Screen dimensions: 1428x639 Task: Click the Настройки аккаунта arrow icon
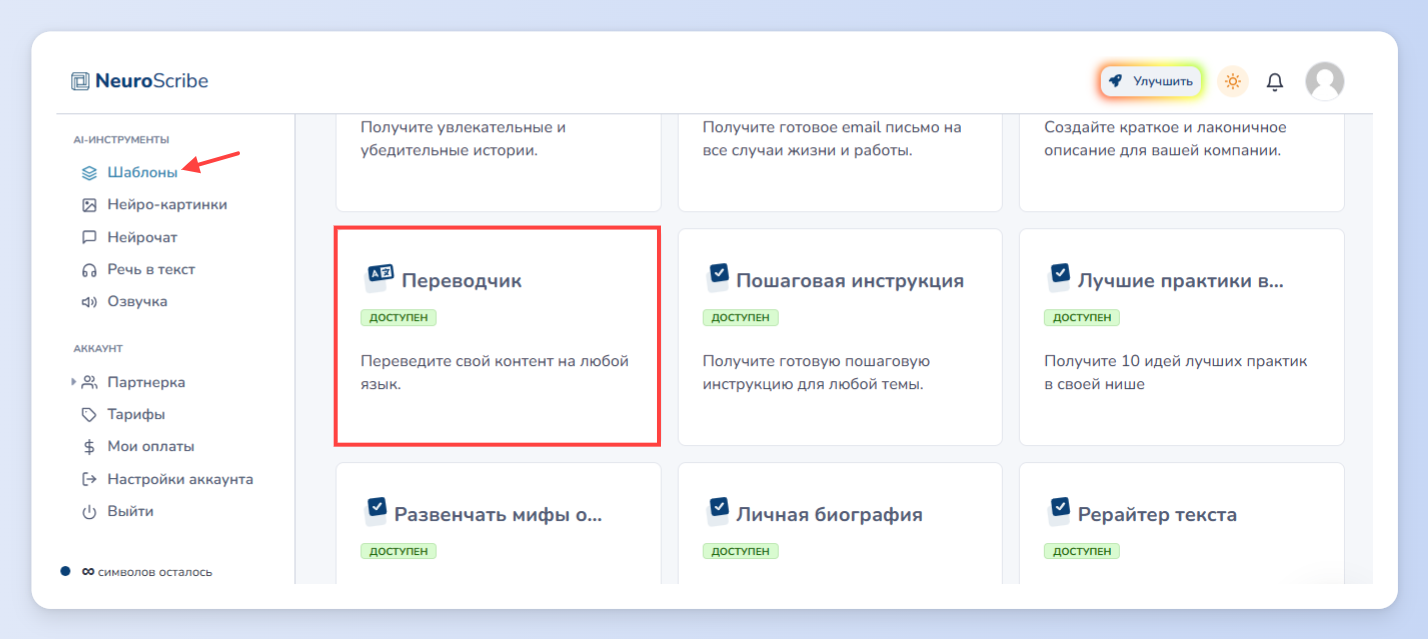coord(89,479)
